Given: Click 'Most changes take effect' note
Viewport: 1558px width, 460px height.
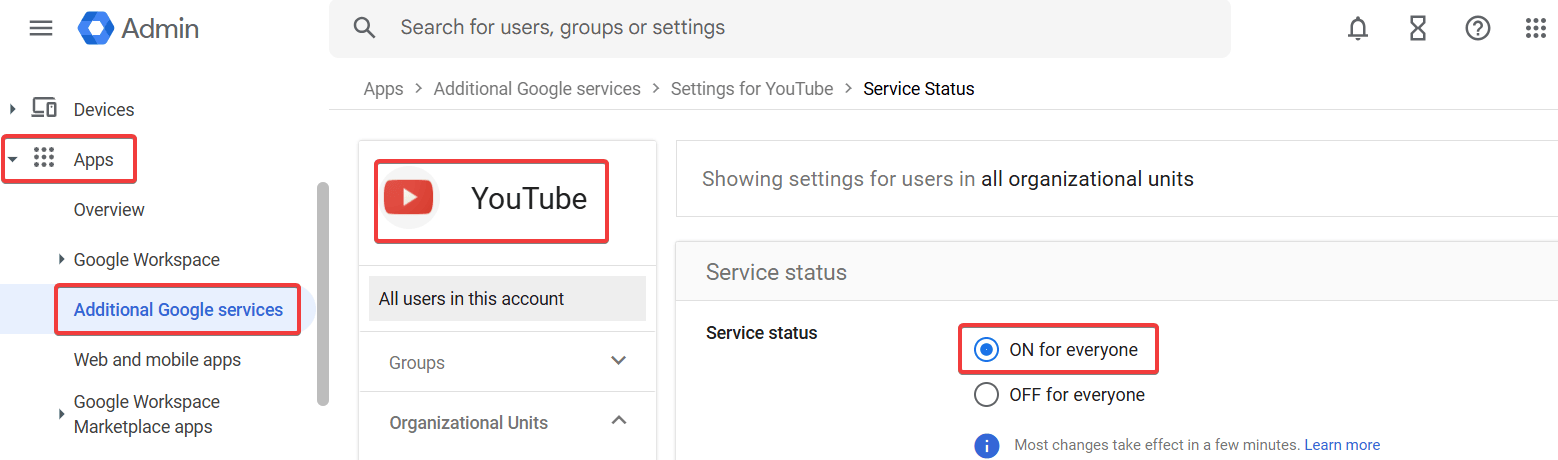Looking at the screenshot, I should [1157, 445].
